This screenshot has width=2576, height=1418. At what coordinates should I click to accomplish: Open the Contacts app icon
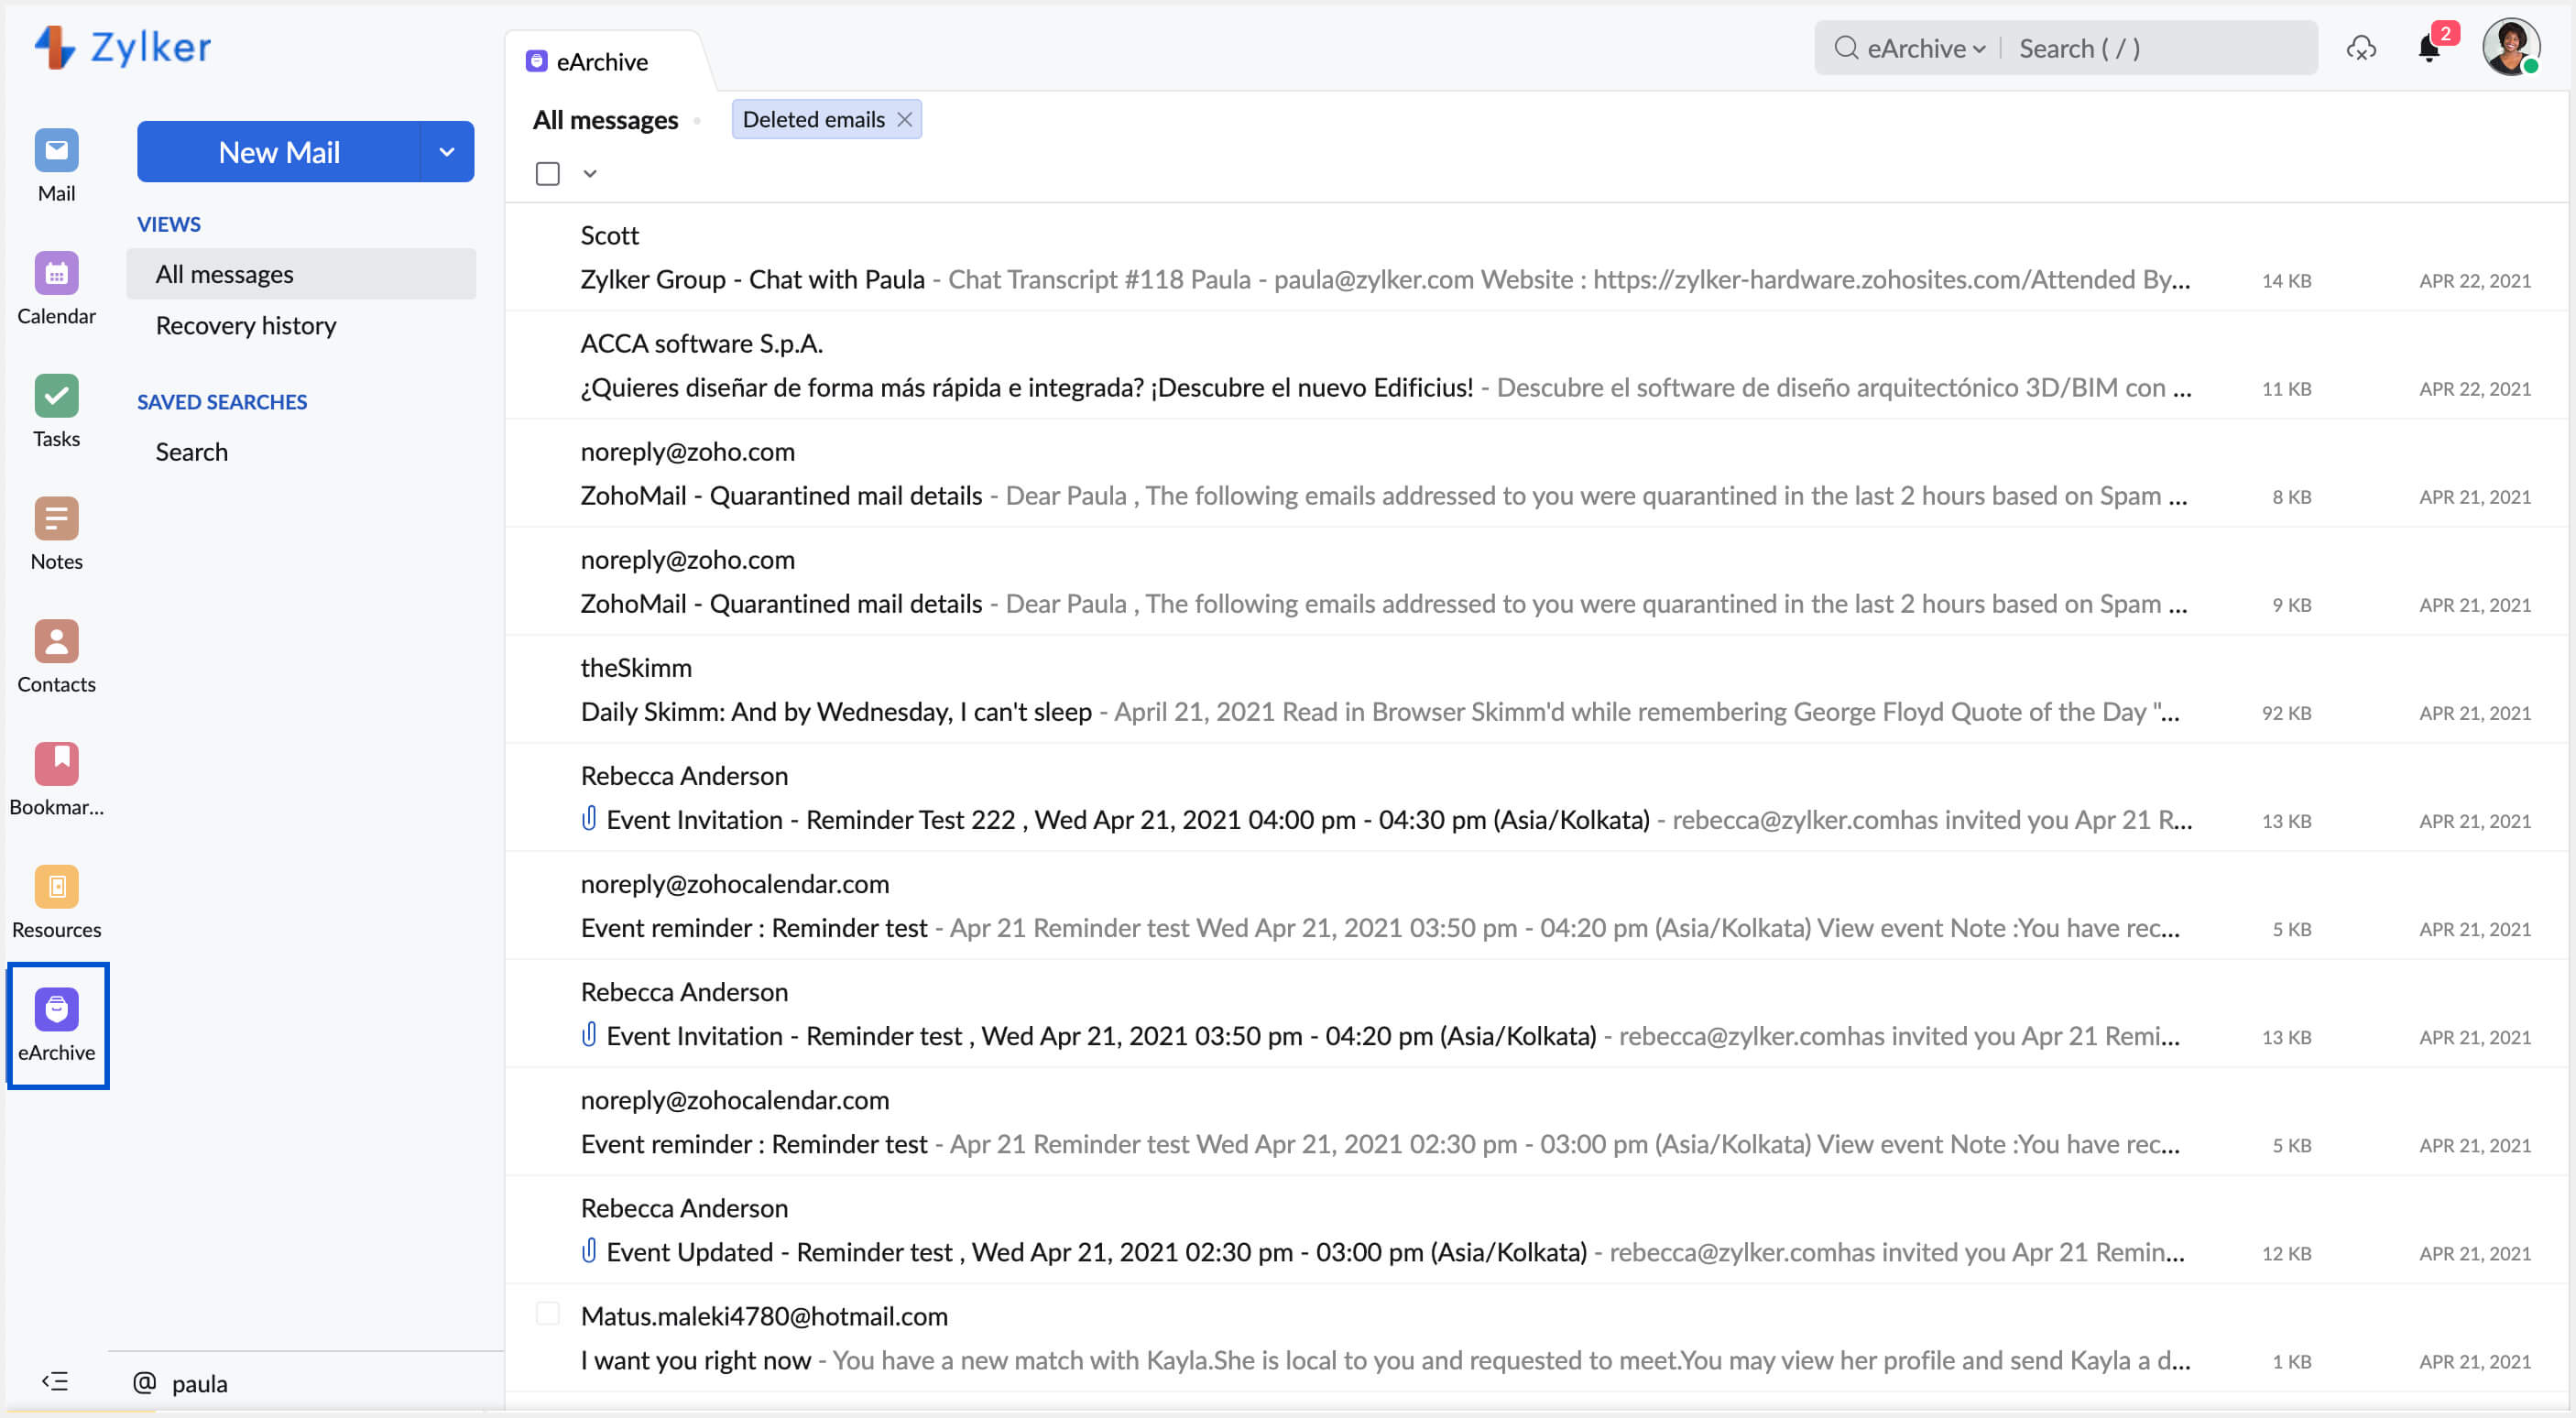(56, 642)
